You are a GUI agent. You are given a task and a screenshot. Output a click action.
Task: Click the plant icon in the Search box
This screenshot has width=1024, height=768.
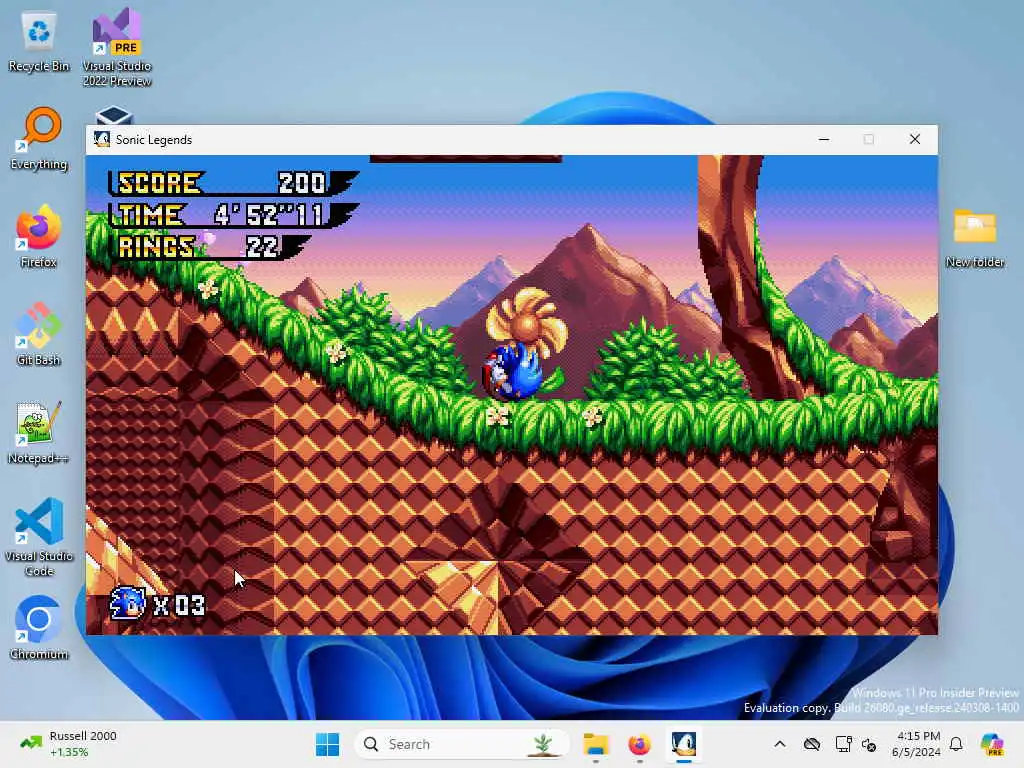(x=543, y=744)
